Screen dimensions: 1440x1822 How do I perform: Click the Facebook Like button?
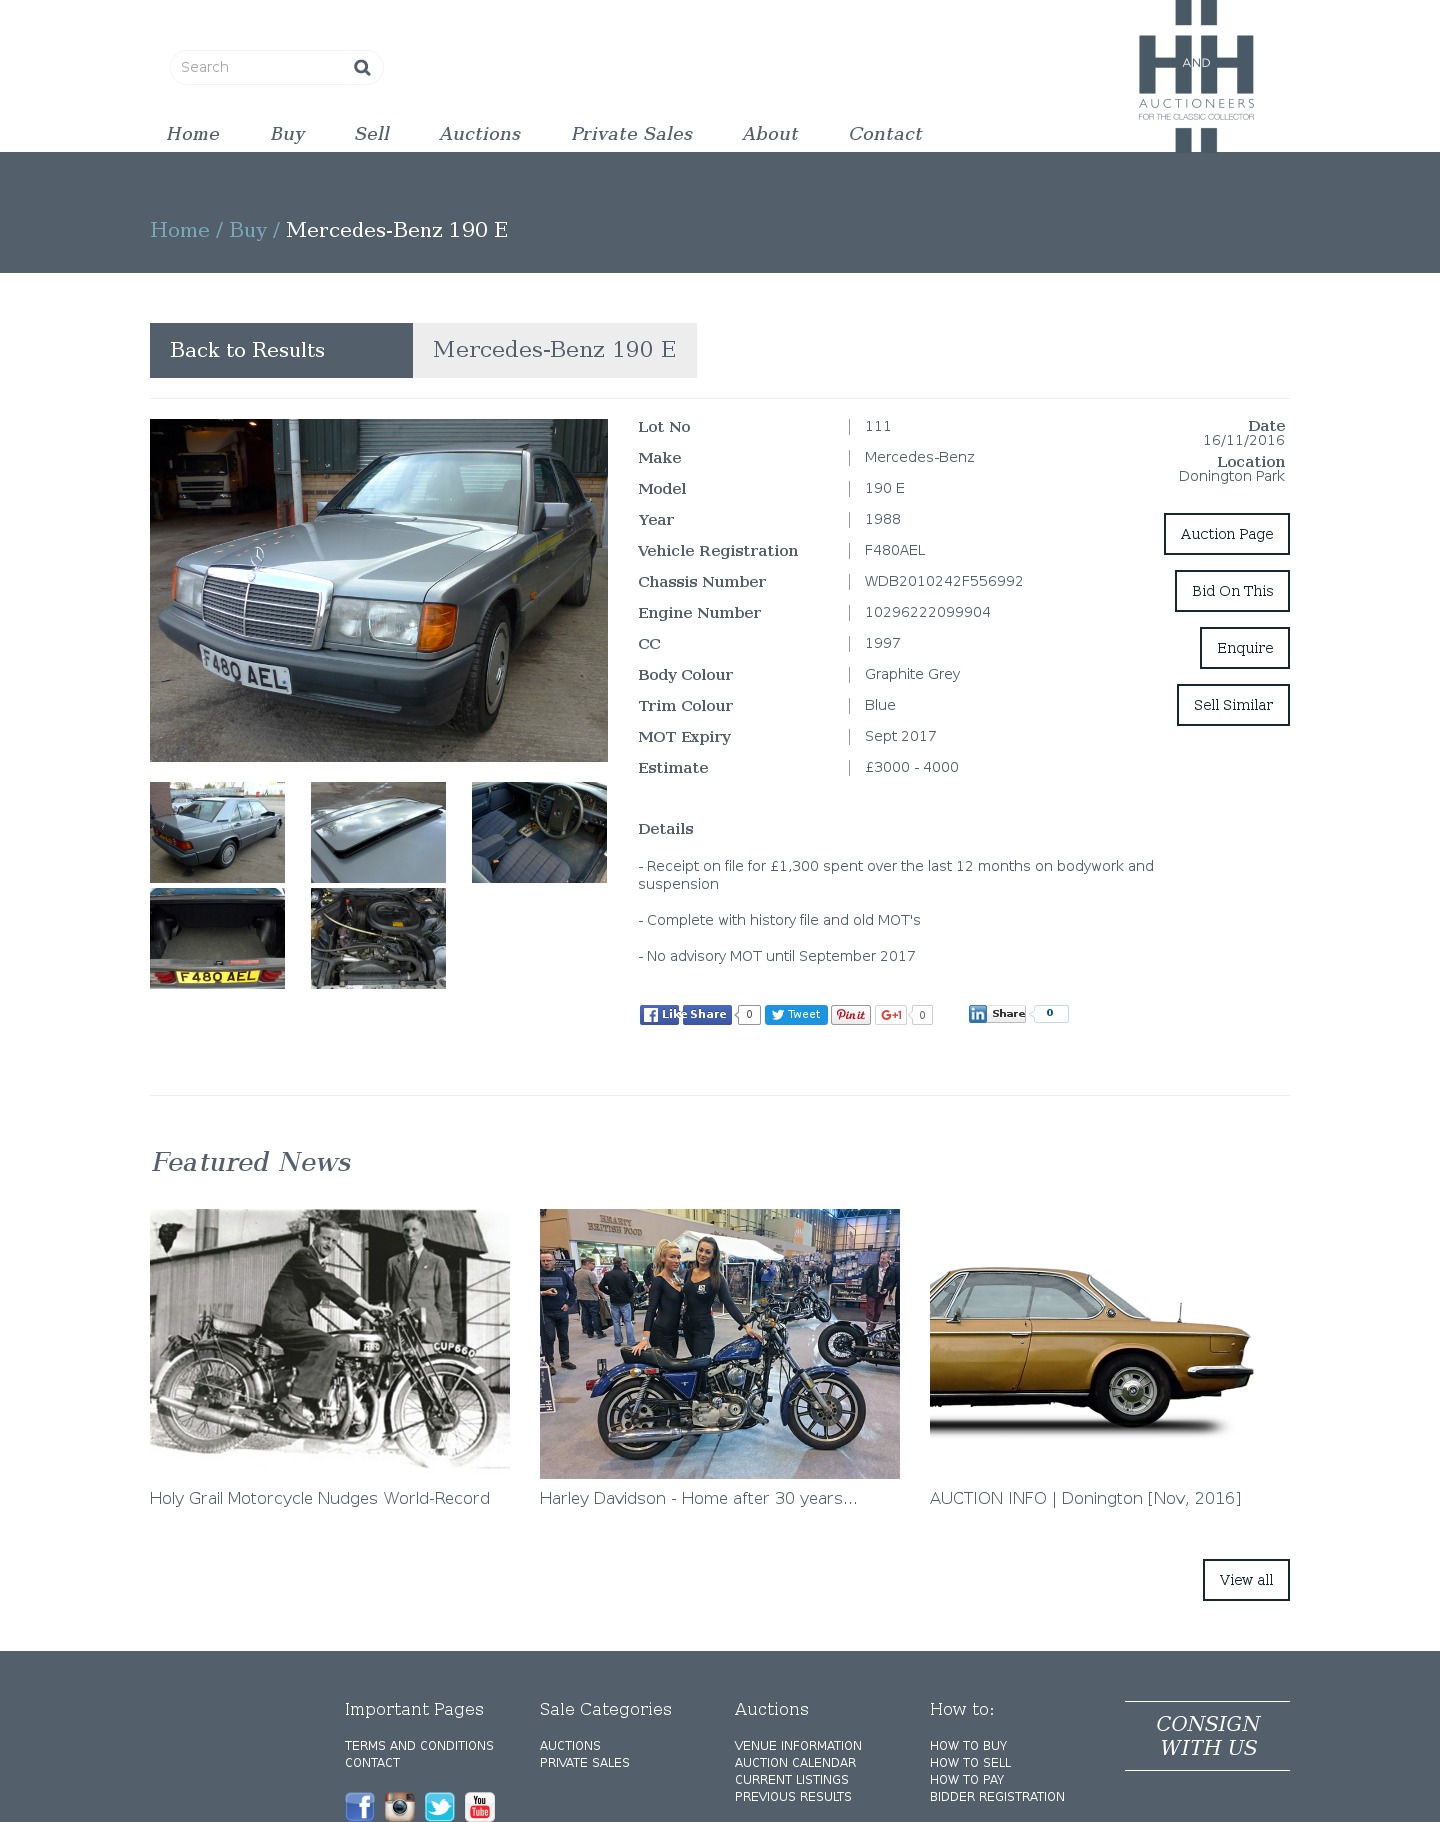[660, 1015]
